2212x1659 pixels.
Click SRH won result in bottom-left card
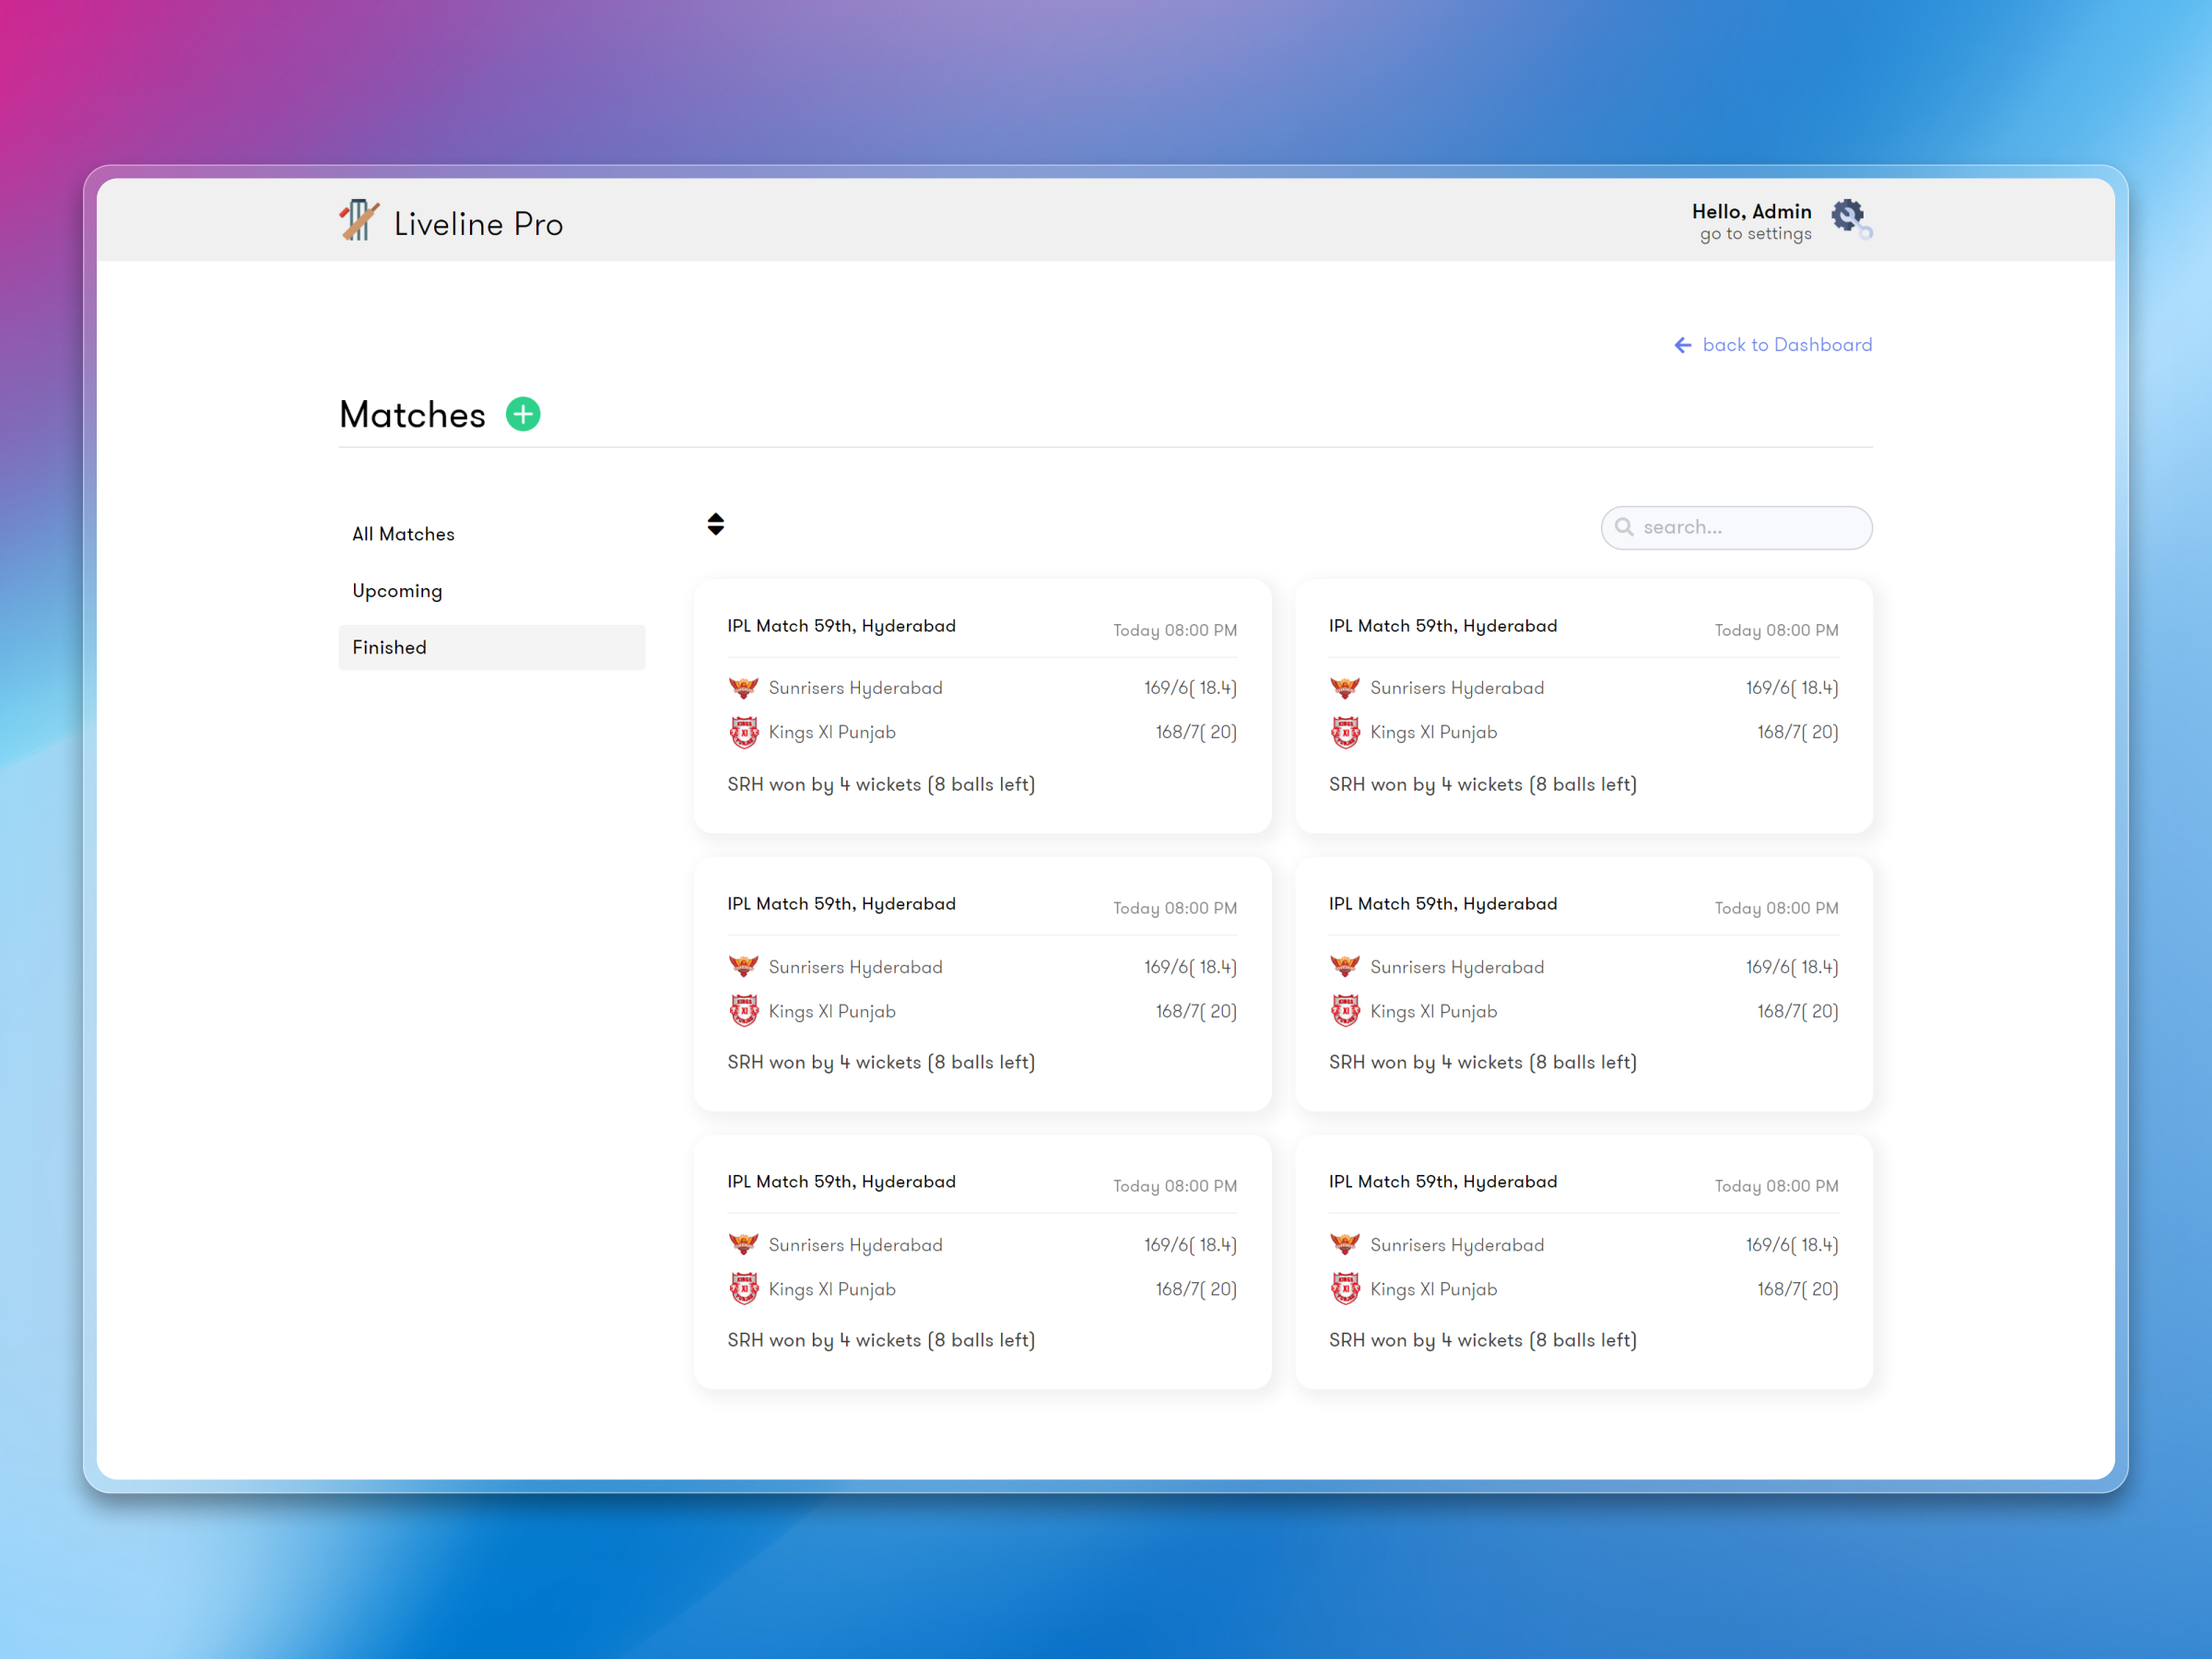coord(881,1341)
